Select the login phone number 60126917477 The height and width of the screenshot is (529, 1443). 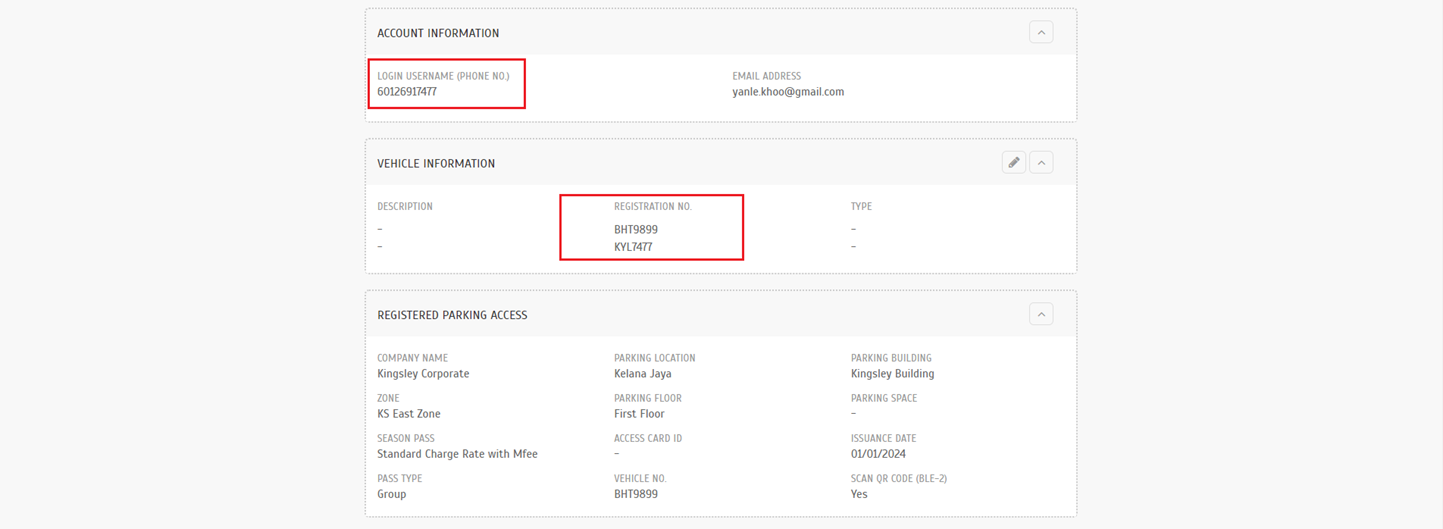407,92
